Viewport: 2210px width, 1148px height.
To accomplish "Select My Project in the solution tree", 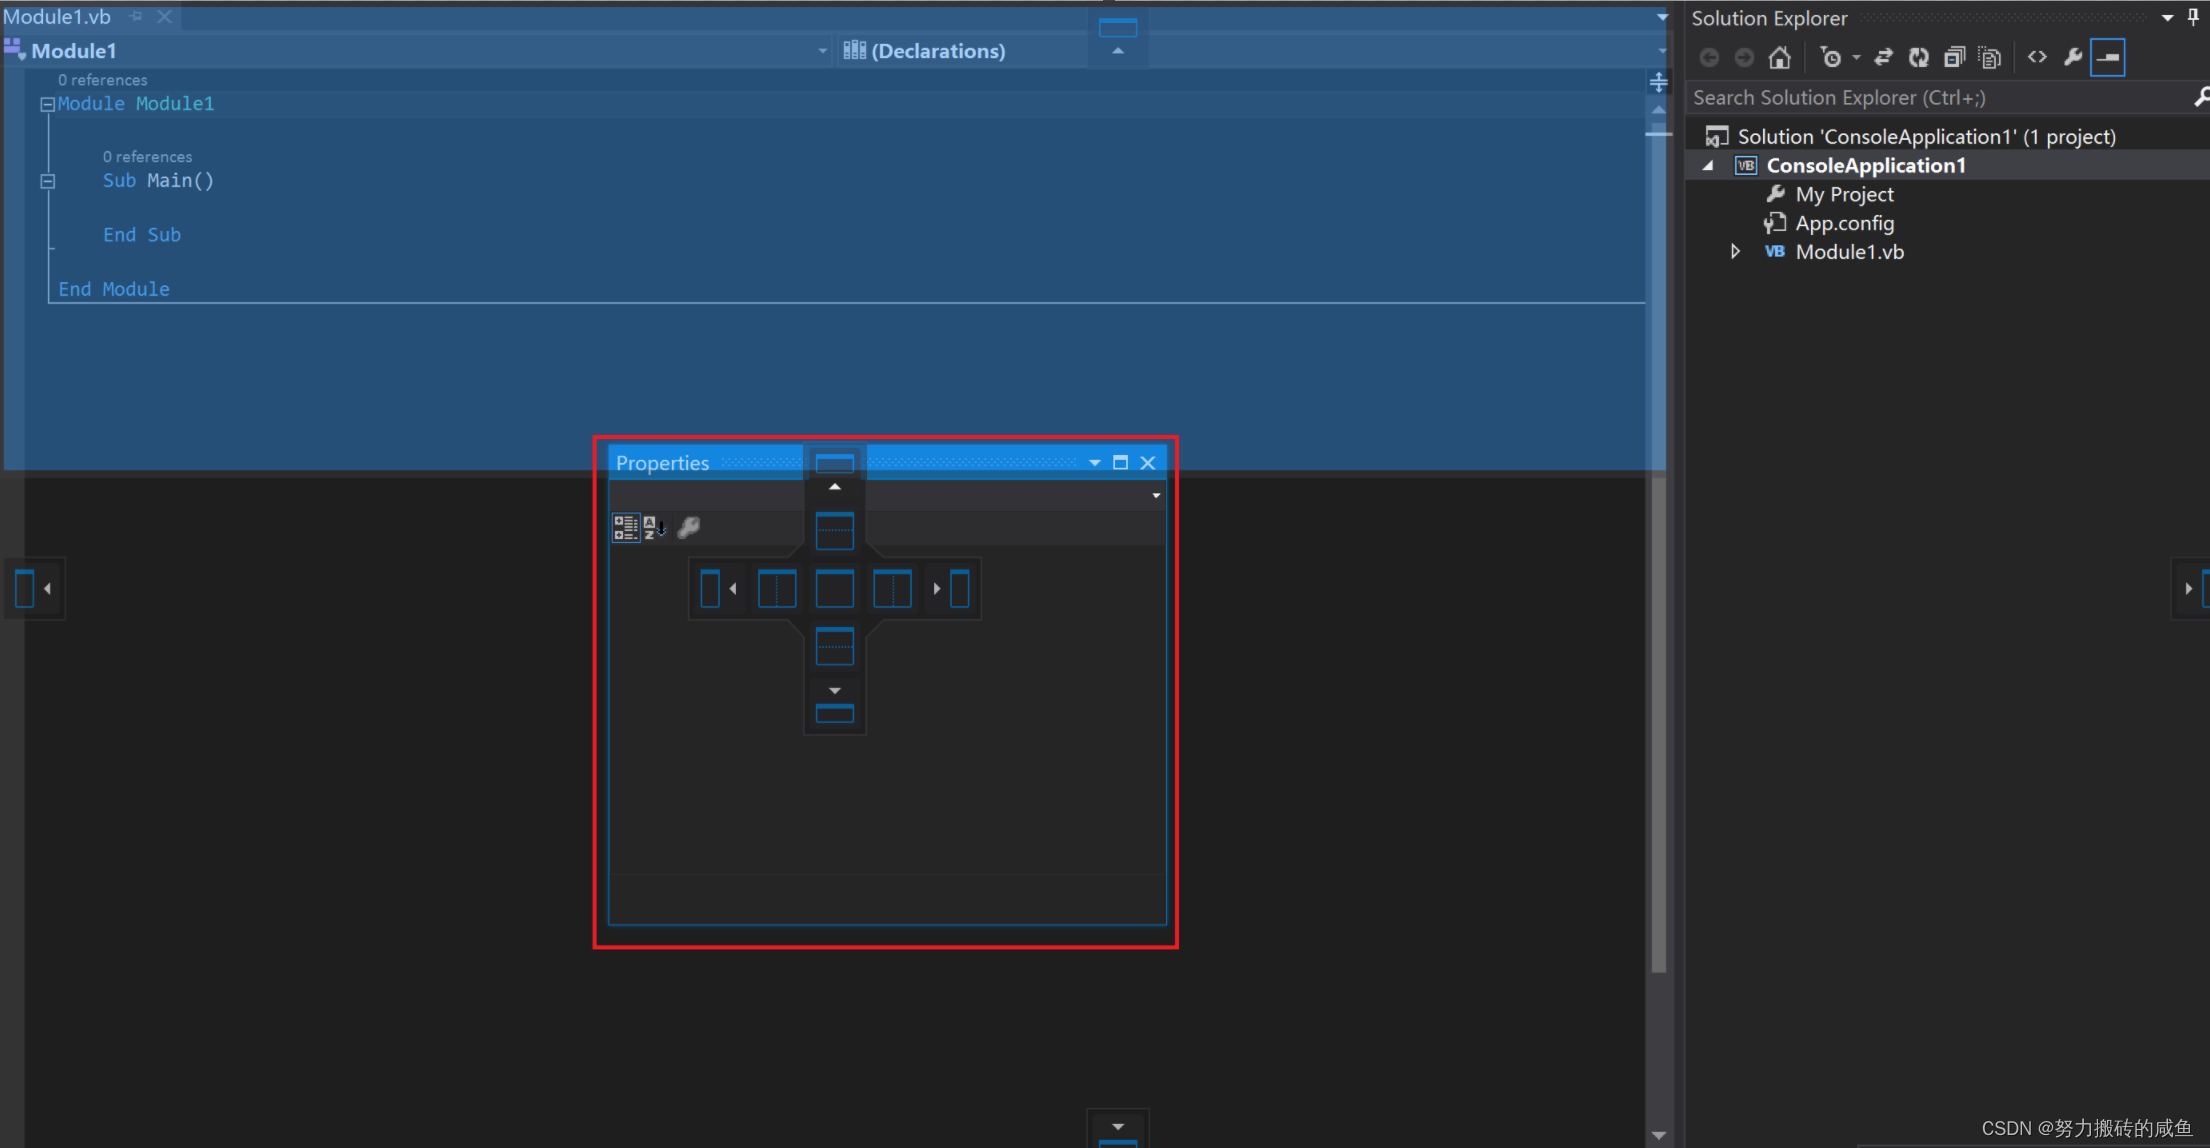I will pyautogui.click(x=1844, y=194).
